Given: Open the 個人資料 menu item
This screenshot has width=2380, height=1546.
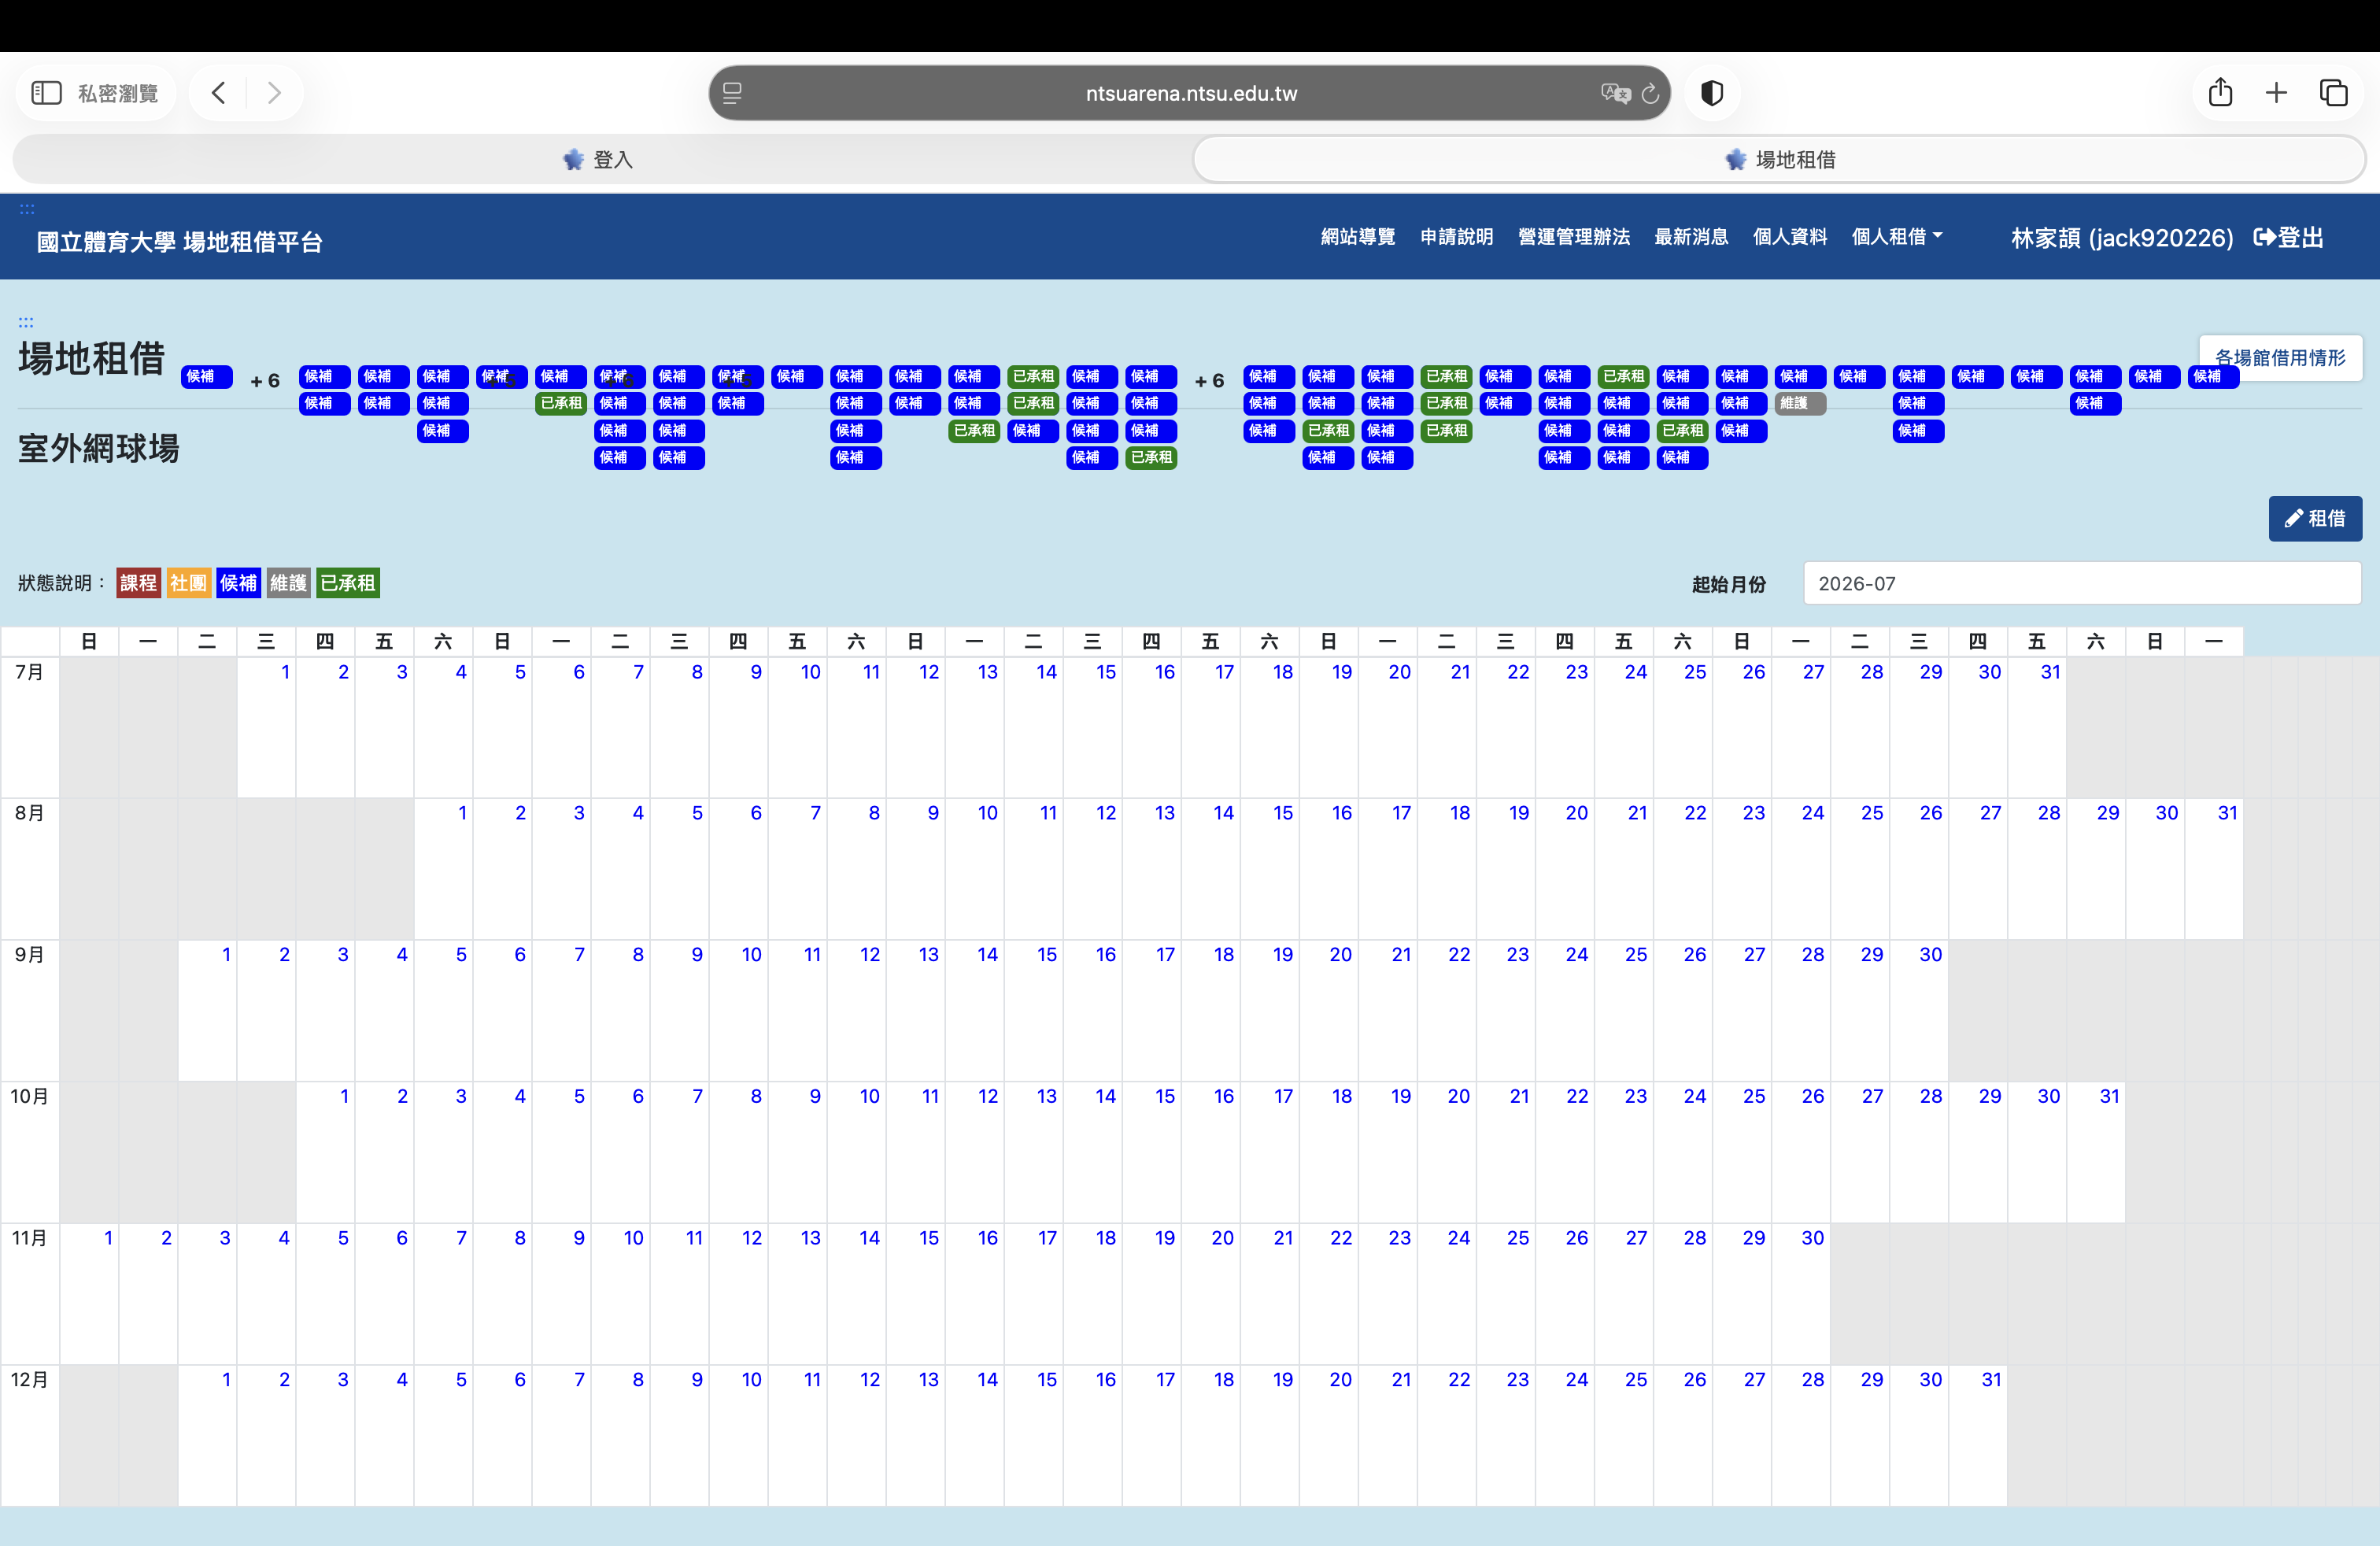Looking at the screenshot, I should coord(1789,237).
